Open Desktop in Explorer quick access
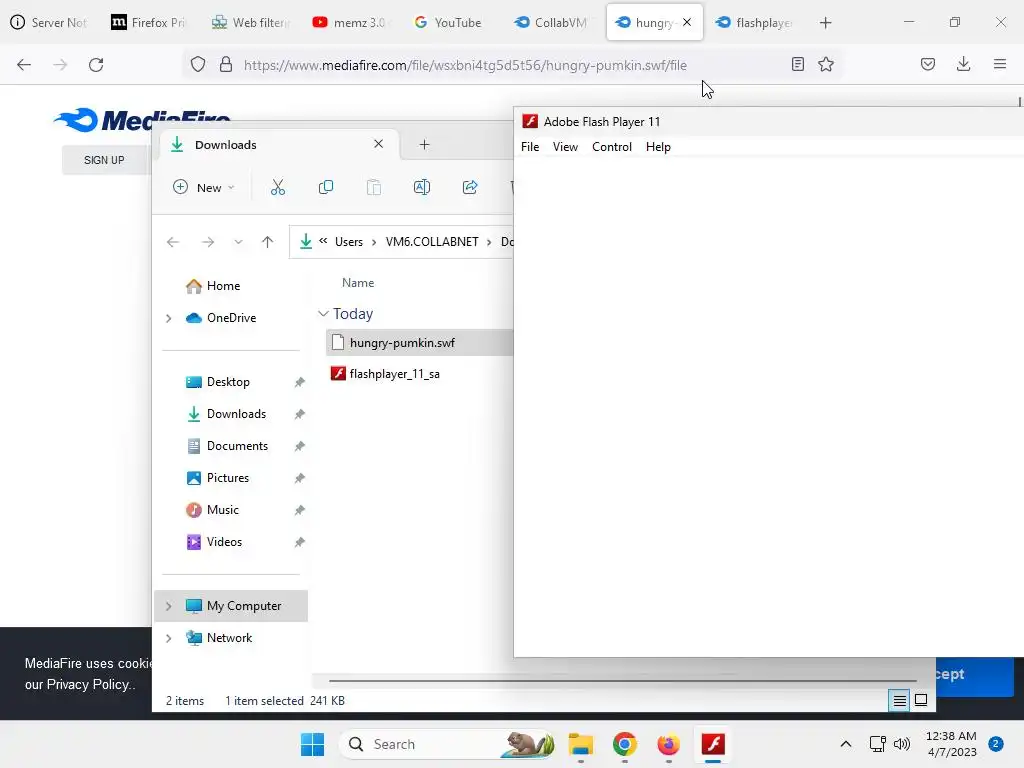 coord(227,382)
